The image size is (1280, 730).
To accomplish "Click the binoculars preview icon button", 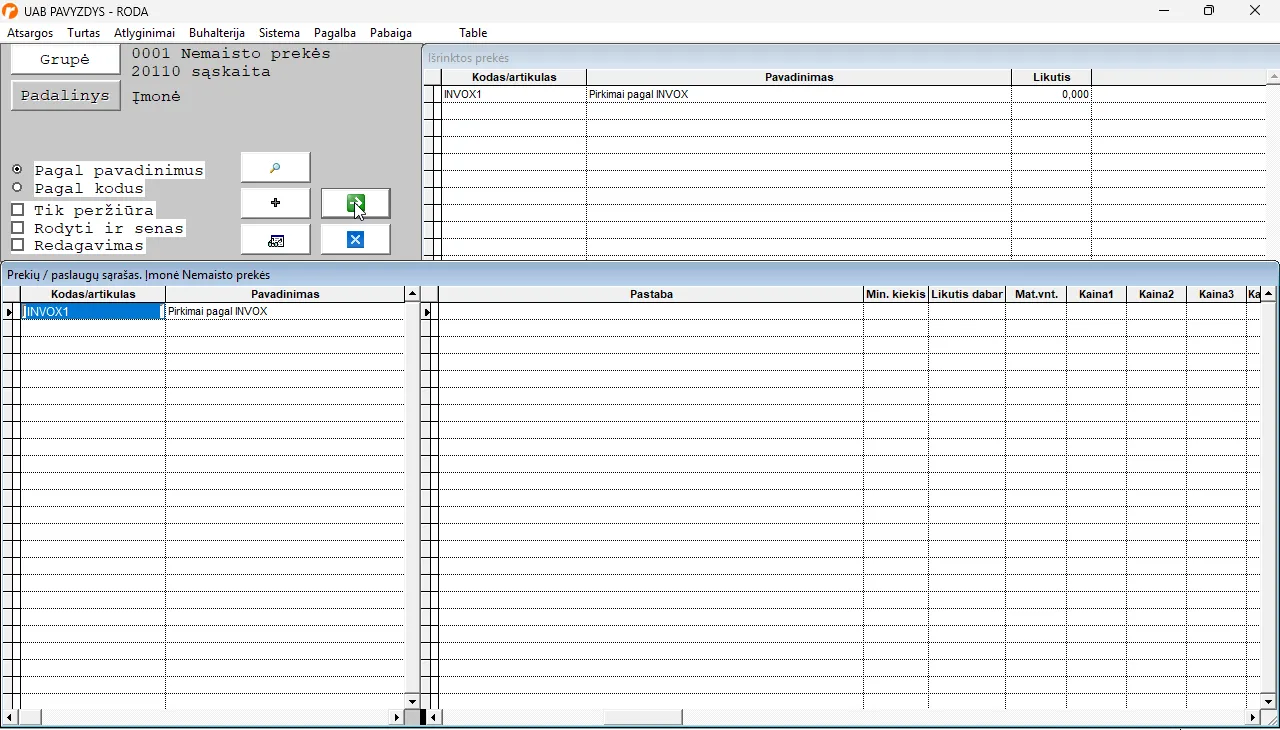I will (x=276, y=240).
